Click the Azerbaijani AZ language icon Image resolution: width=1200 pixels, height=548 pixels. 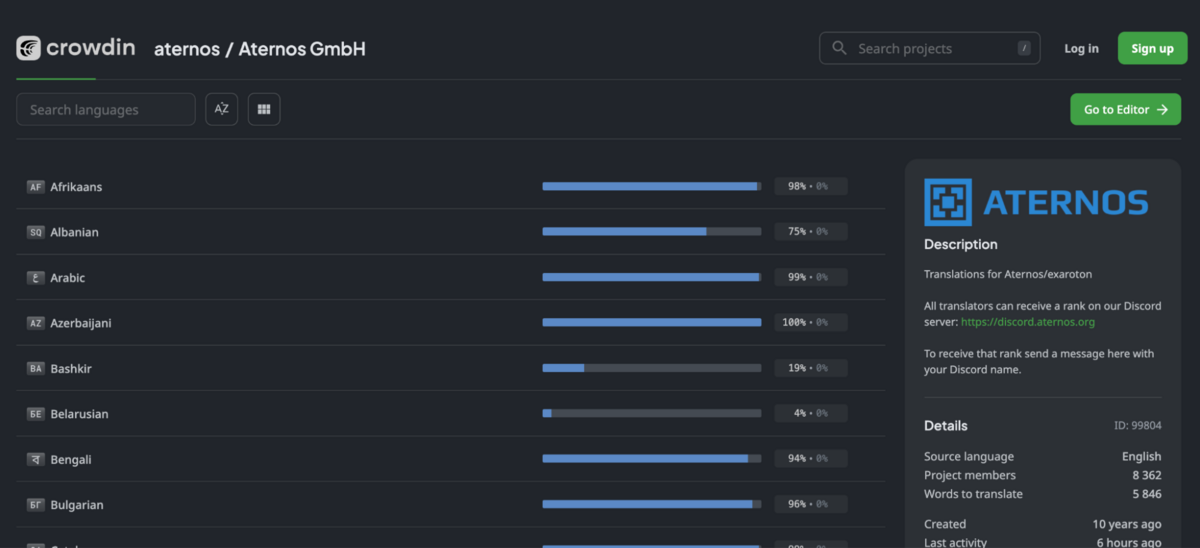tap(36, 323)
